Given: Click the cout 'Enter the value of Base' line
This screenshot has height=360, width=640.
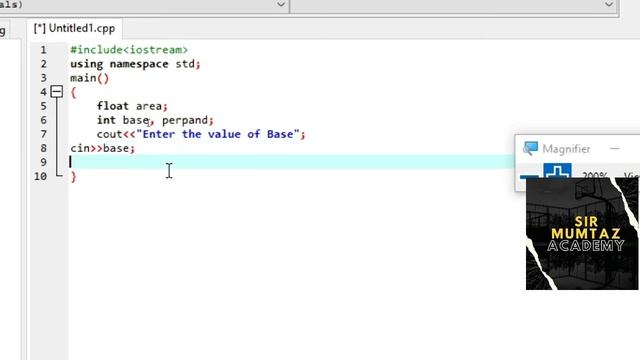Looking at the screenshot, I should 201,134.
